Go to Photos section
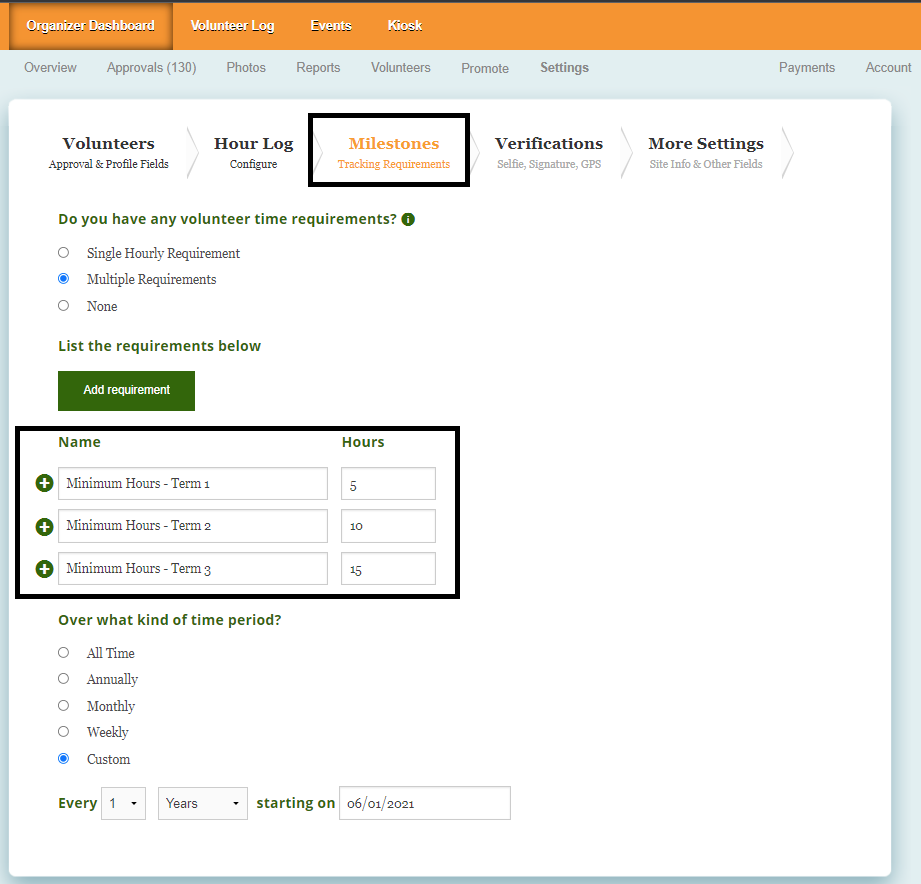 [246, 68]
